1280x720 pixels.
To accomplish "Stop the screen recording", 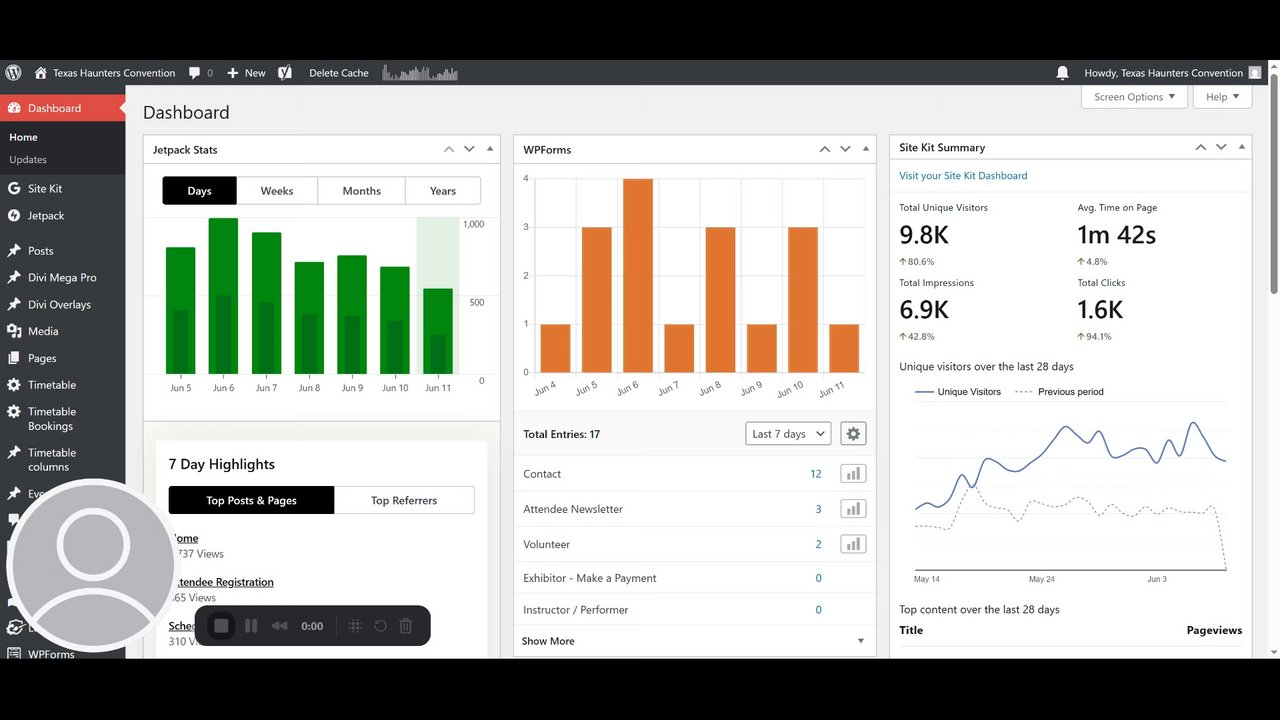I will [222, 626].
